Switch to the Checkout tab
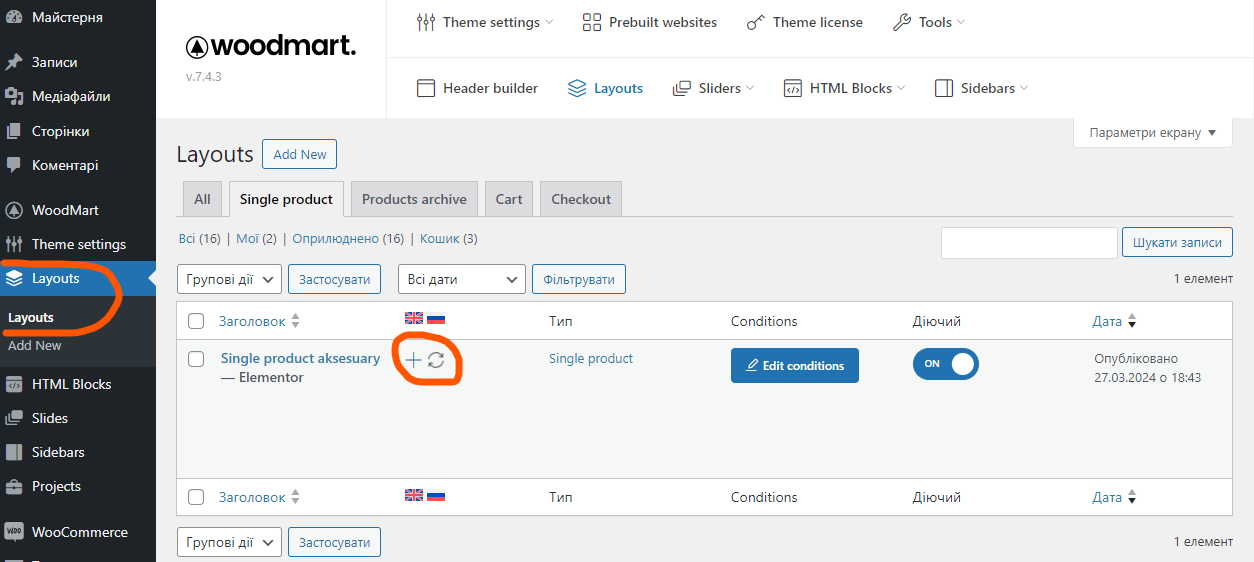 pos(581,199)
